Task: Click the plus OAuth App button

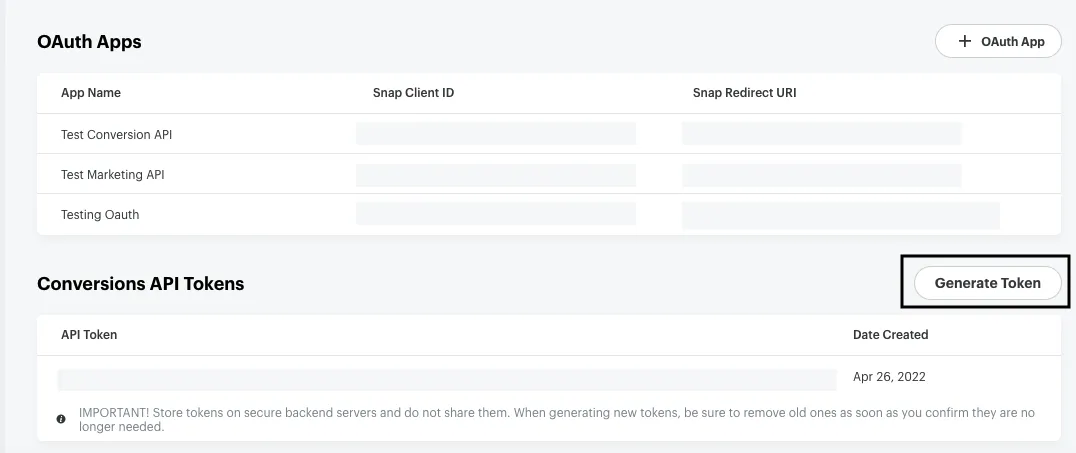Action: [998, 41]
